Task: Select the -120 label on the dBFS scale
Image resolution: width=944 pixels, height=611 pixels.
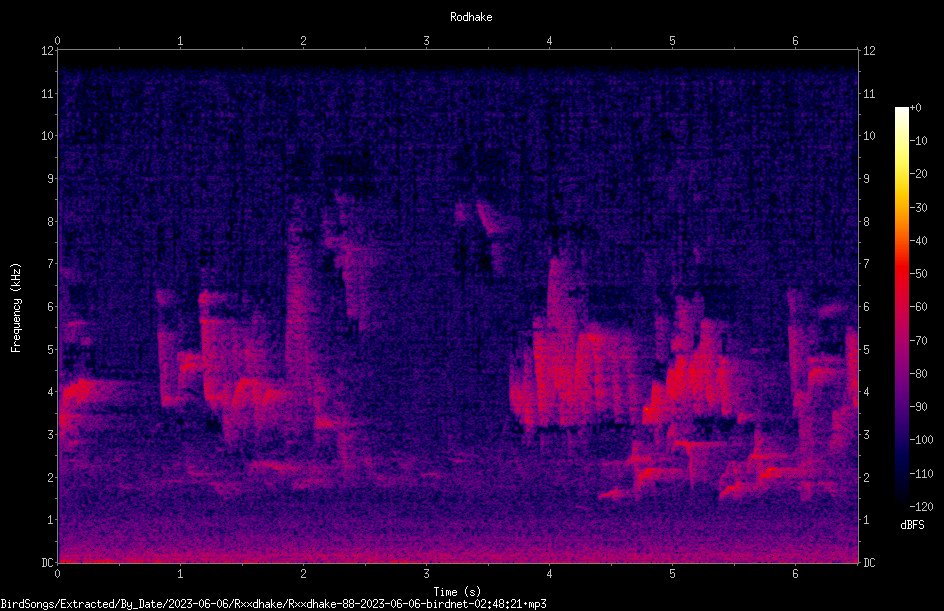Action: pos(921,507)
